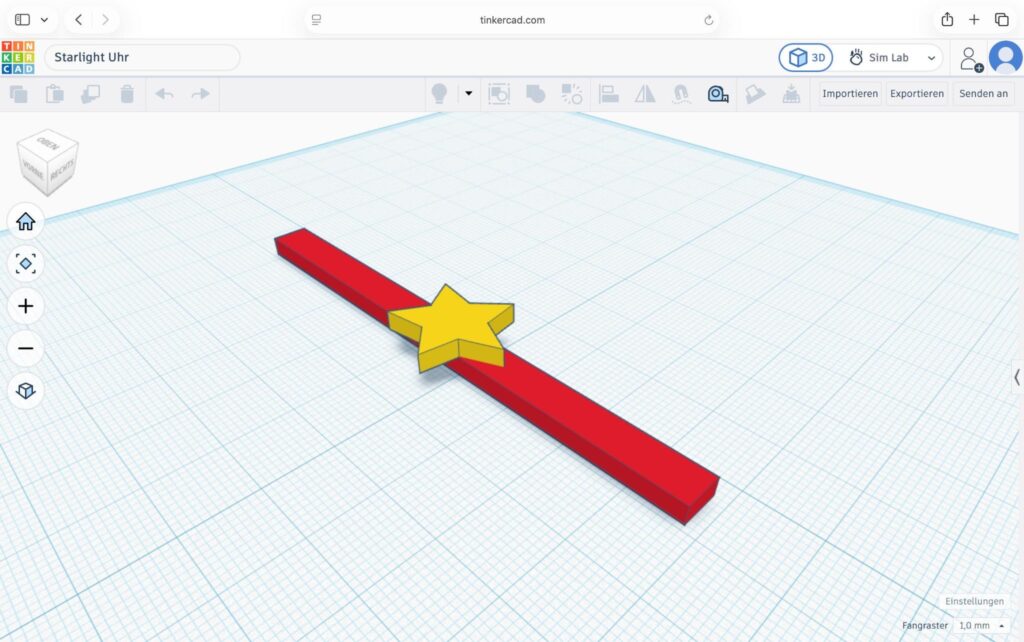Click the Exportieren button

click(x=916, y=93)
